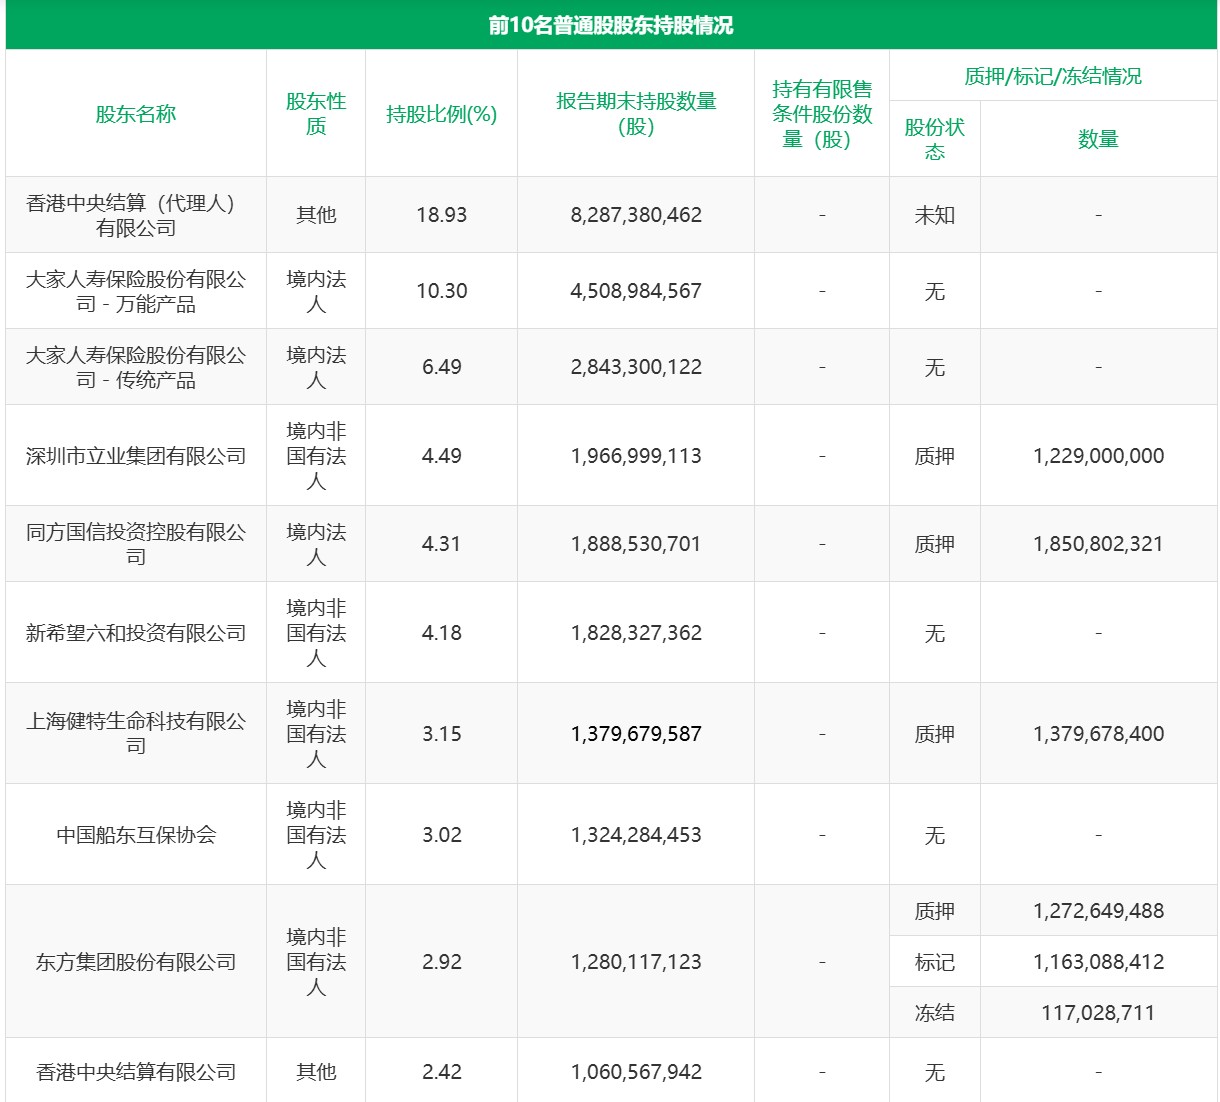Click the 4,508,984,567 share count
Screen dimensions: 1220x1102
pos(636,291)
